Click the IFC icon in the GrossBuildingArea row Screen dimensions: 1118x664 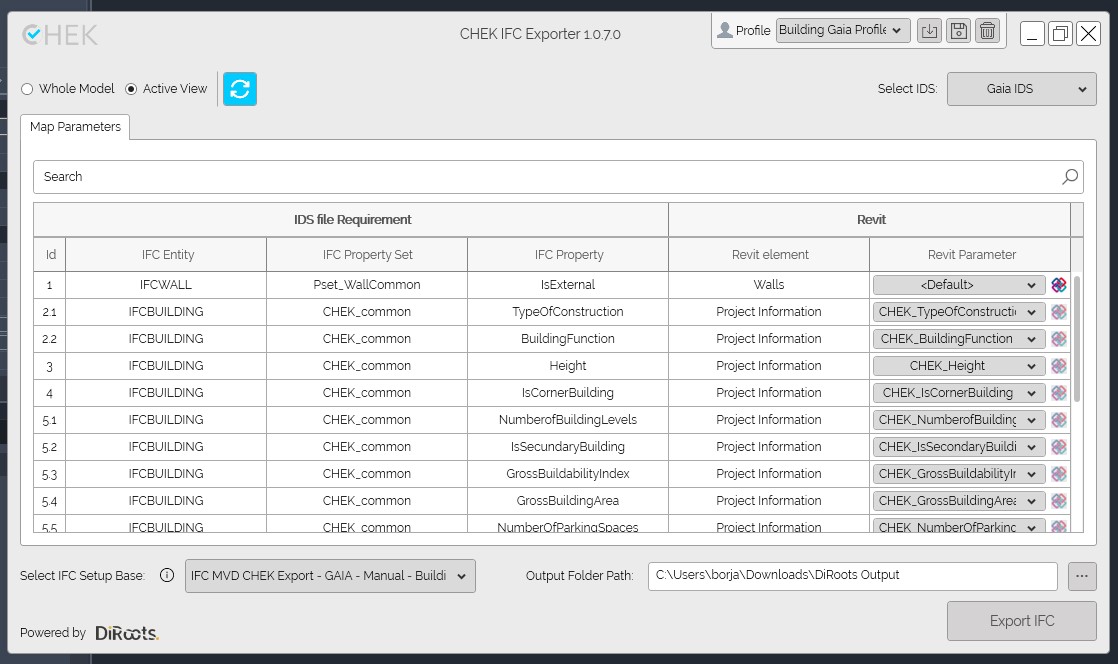click(1059, 501)
